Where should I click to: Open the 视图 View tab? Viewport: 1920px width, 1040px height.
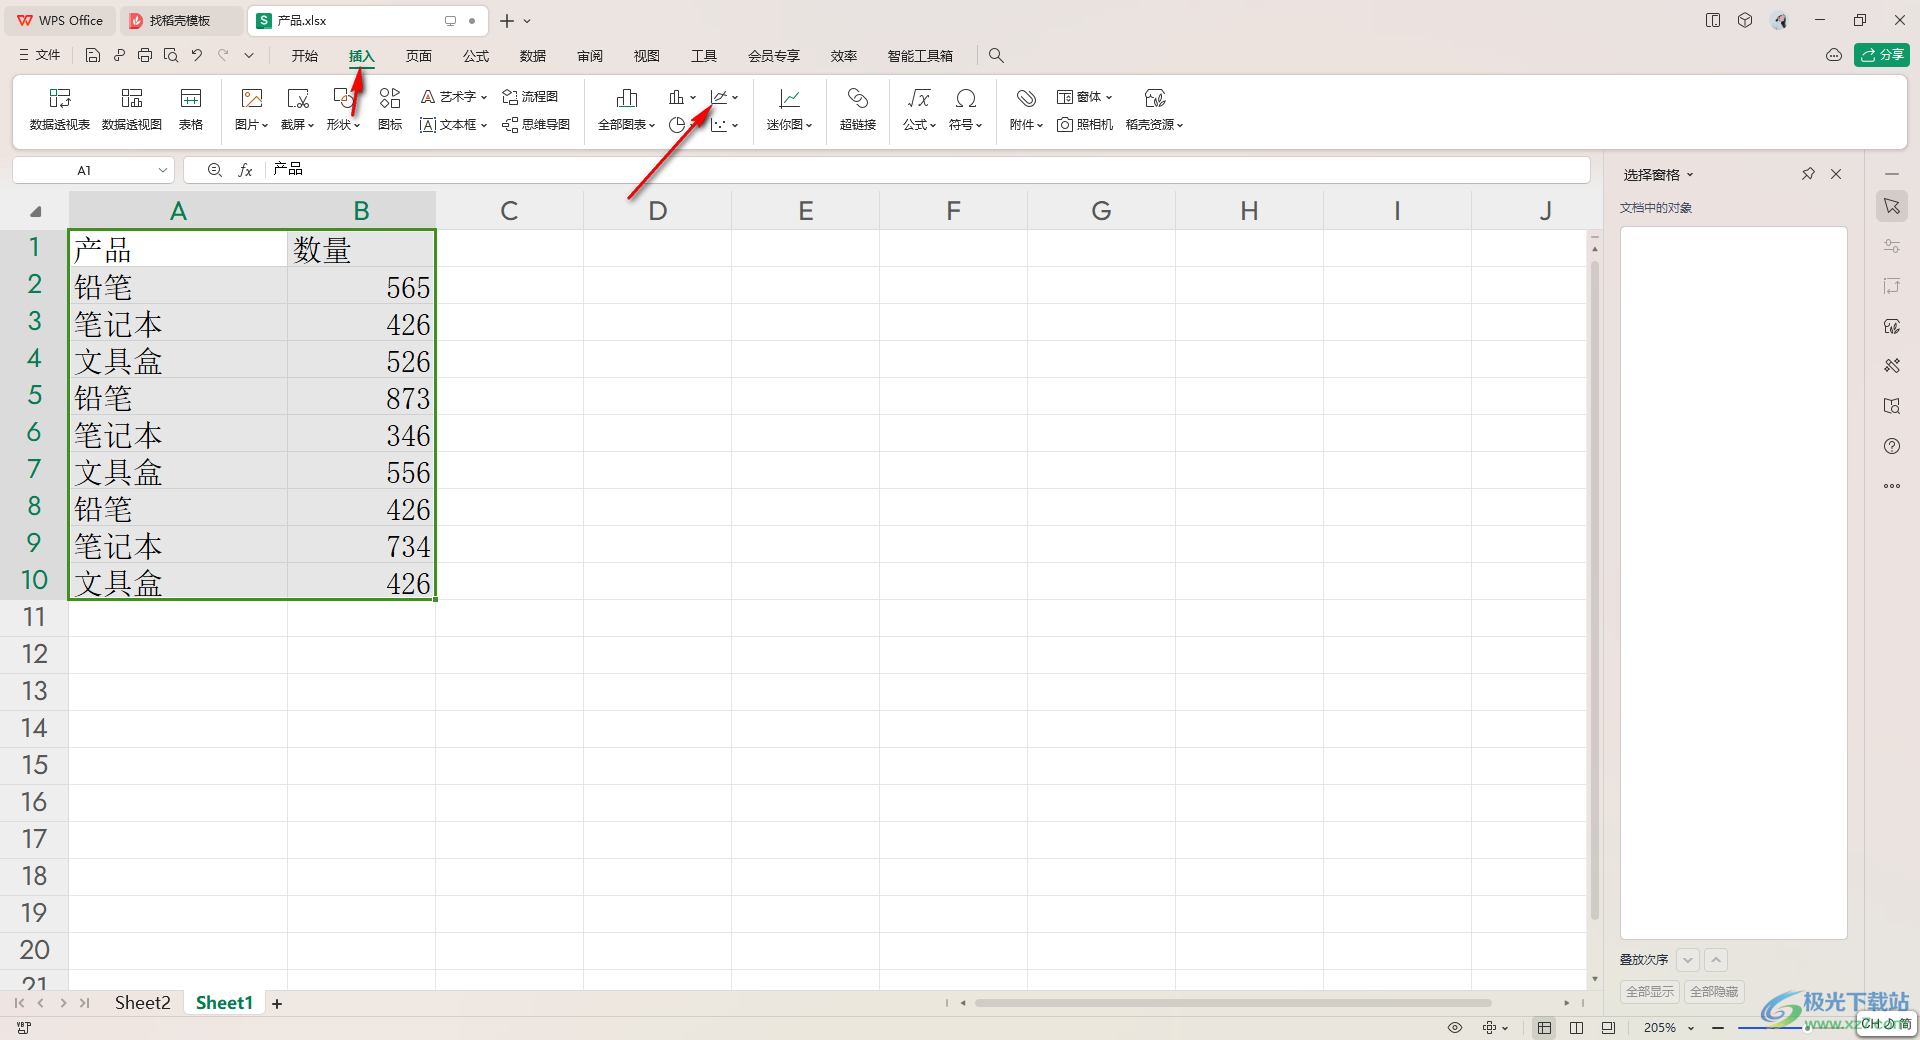[647, 56]
